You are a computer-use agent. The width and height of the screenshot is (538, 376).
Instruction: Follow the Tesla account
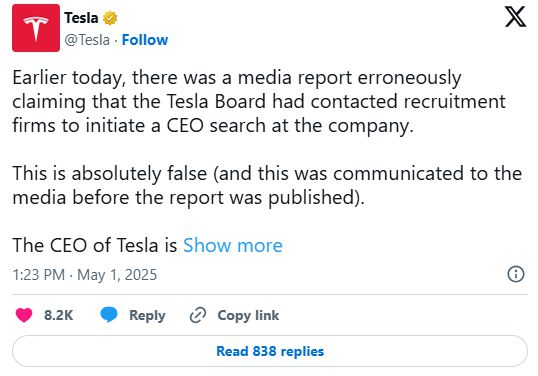145,40
